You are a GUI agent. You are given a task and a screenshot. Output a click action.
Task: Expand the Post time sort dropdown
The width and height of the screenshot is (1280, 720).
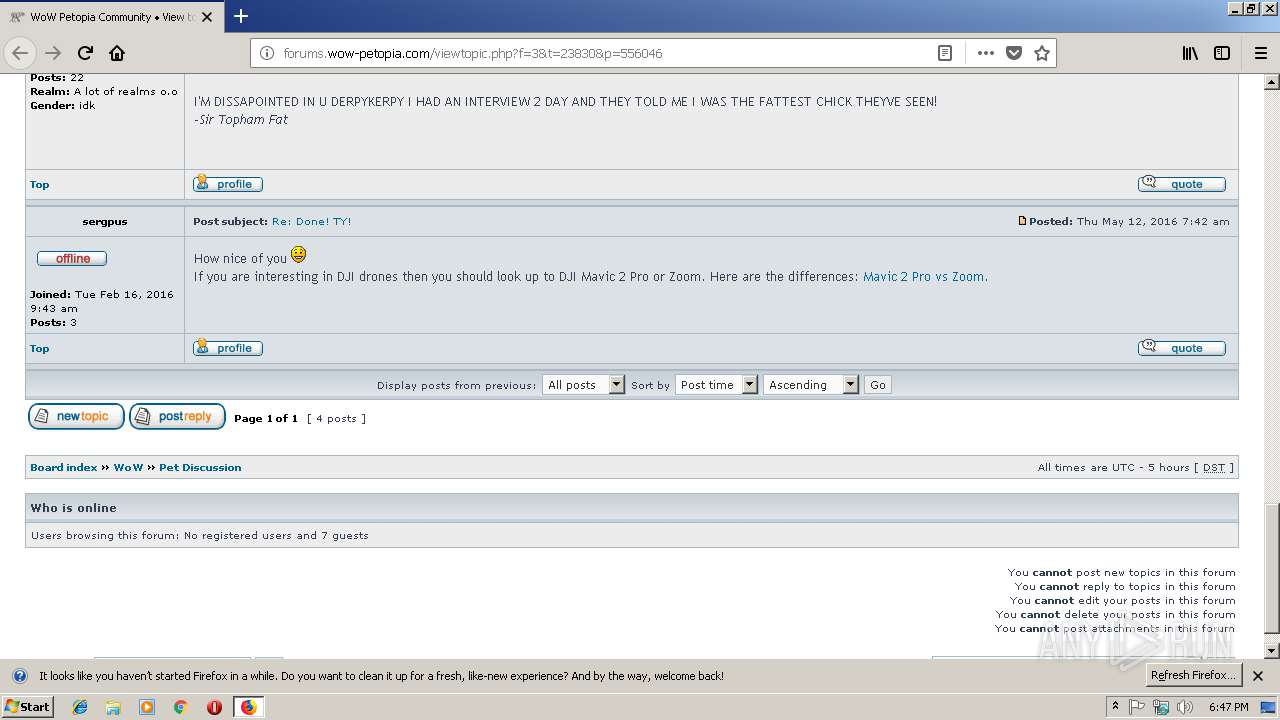716,385
